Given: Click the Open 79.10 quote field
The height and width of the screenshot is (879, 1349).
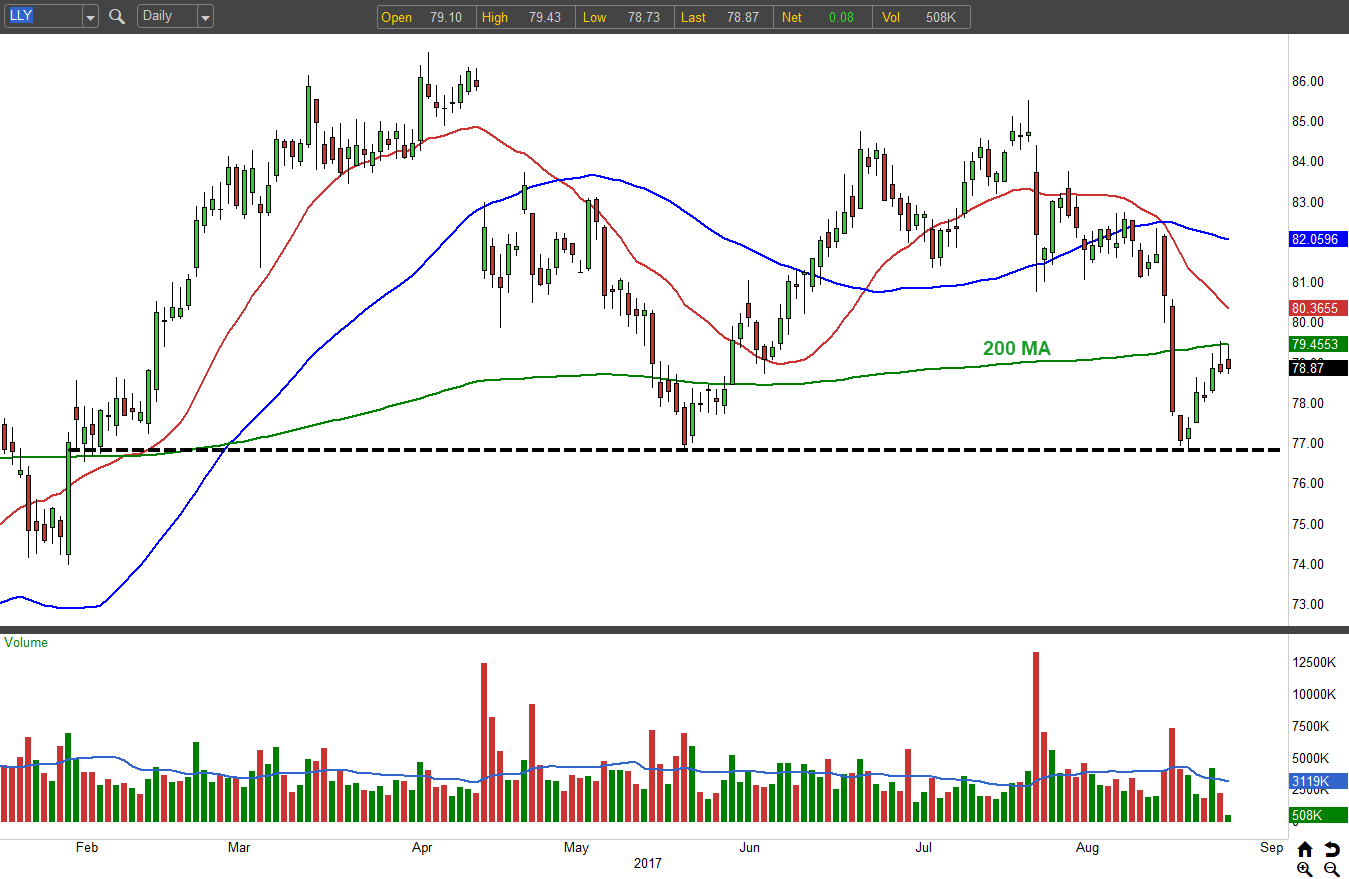Looking at the screenshot, I should (425, 17).
